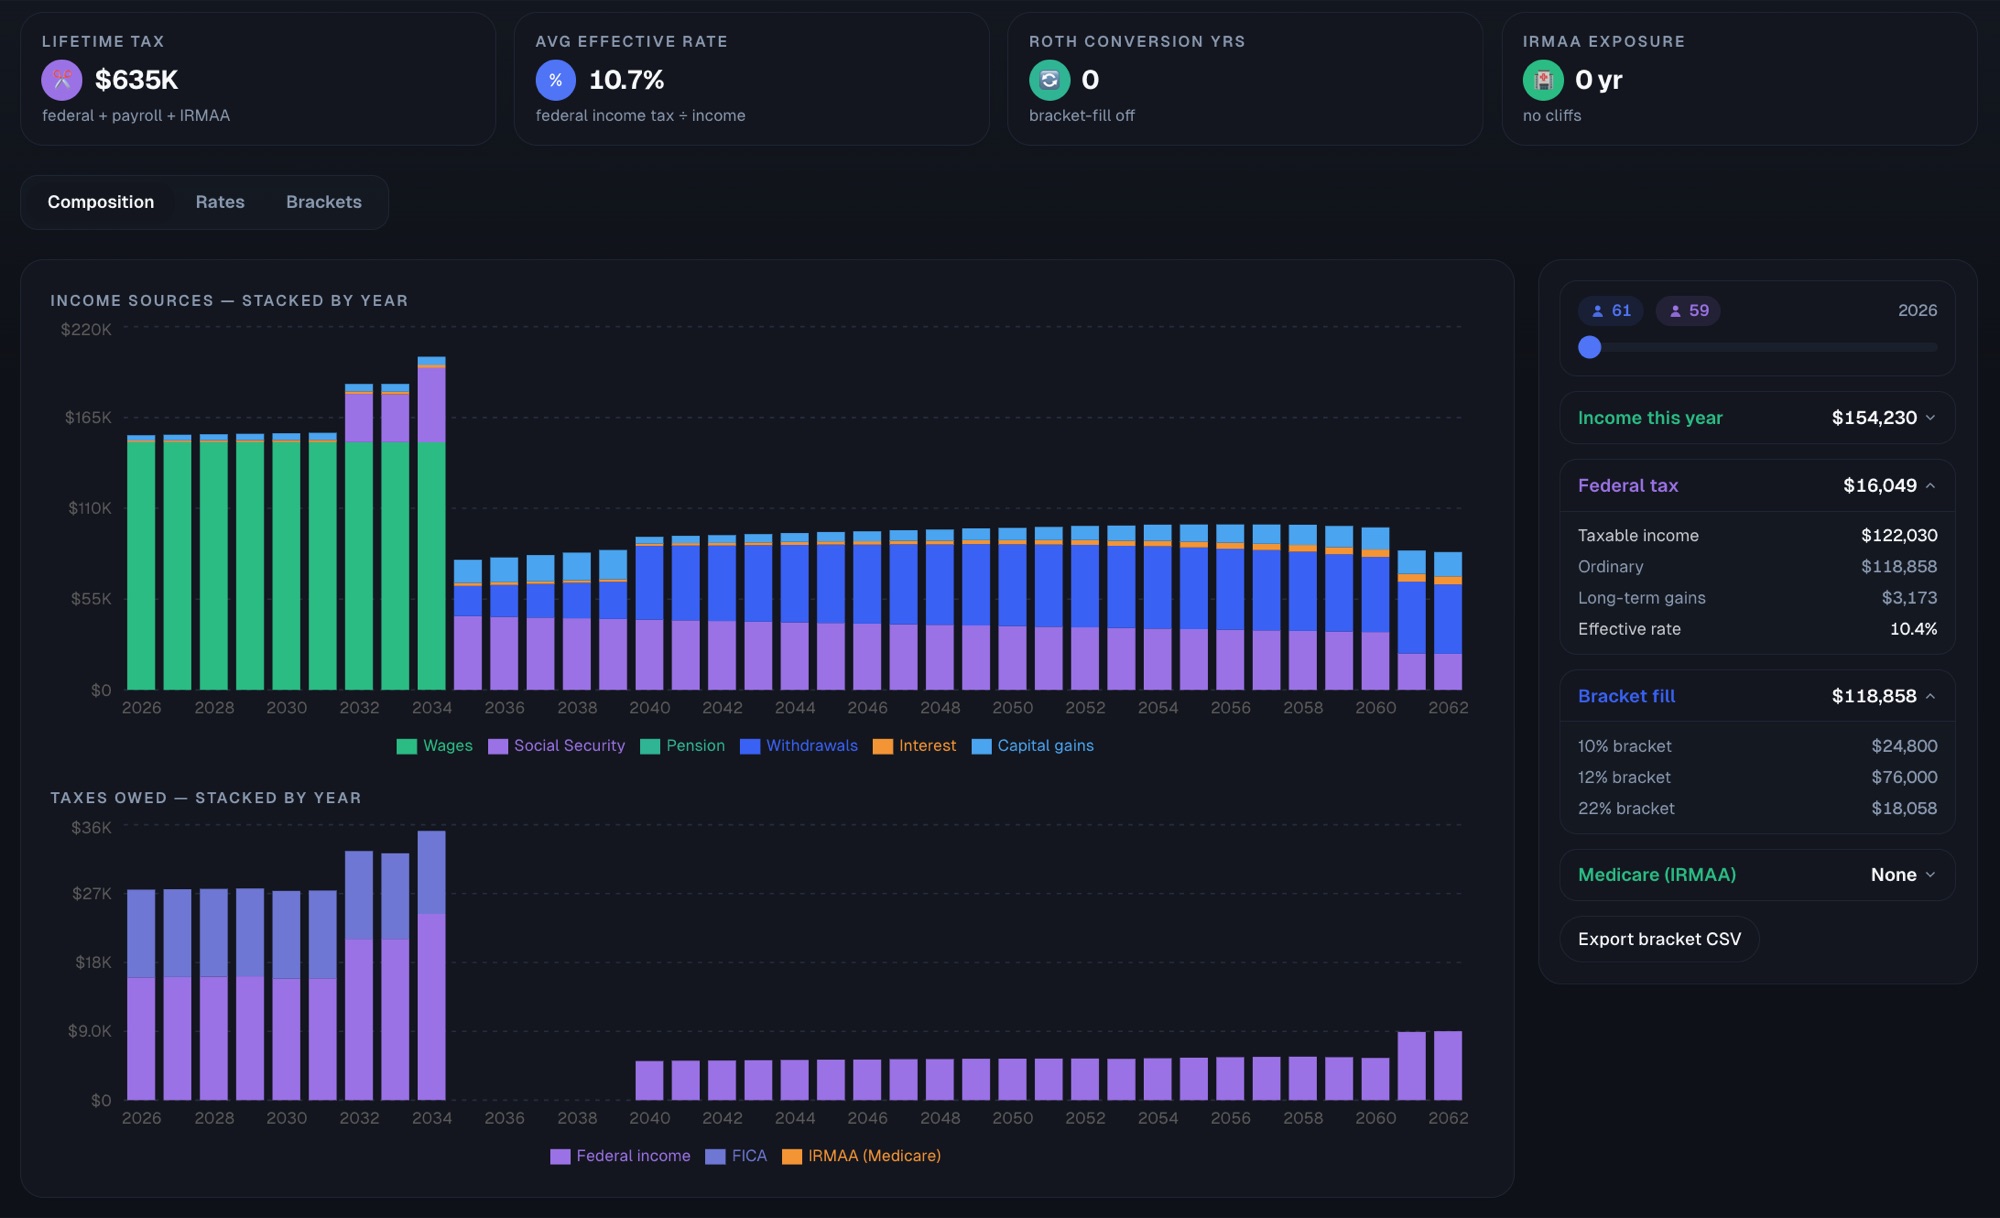Click the Taxable income $122,030 value
2000x1218 pixels.
pyautogui.click(x=1899, y=536)
